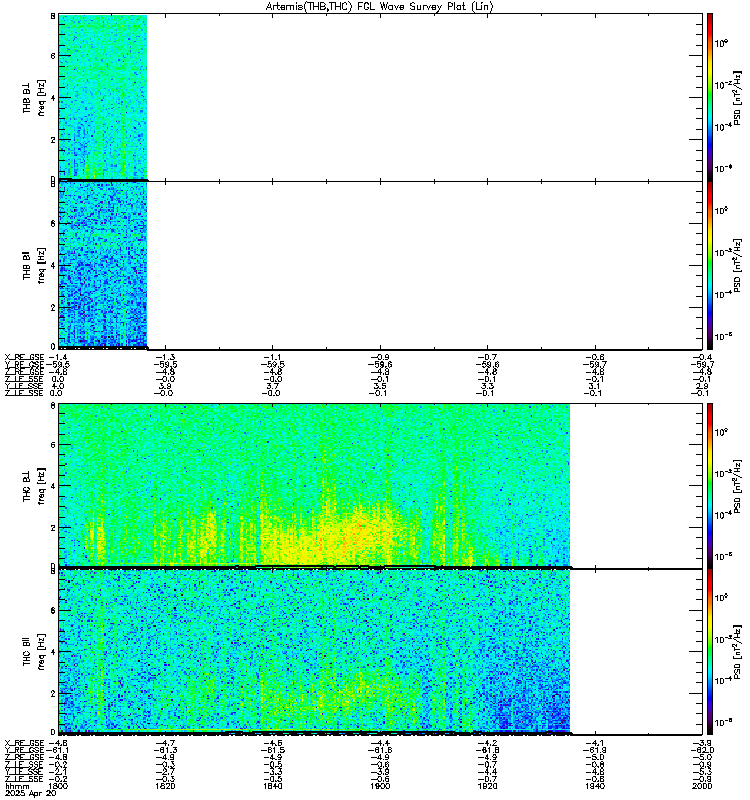Viewport: 750px width, 800px height.
Task: Click the '-82.0' Y_RE_GSE value for THC
Action: point(702,750)
